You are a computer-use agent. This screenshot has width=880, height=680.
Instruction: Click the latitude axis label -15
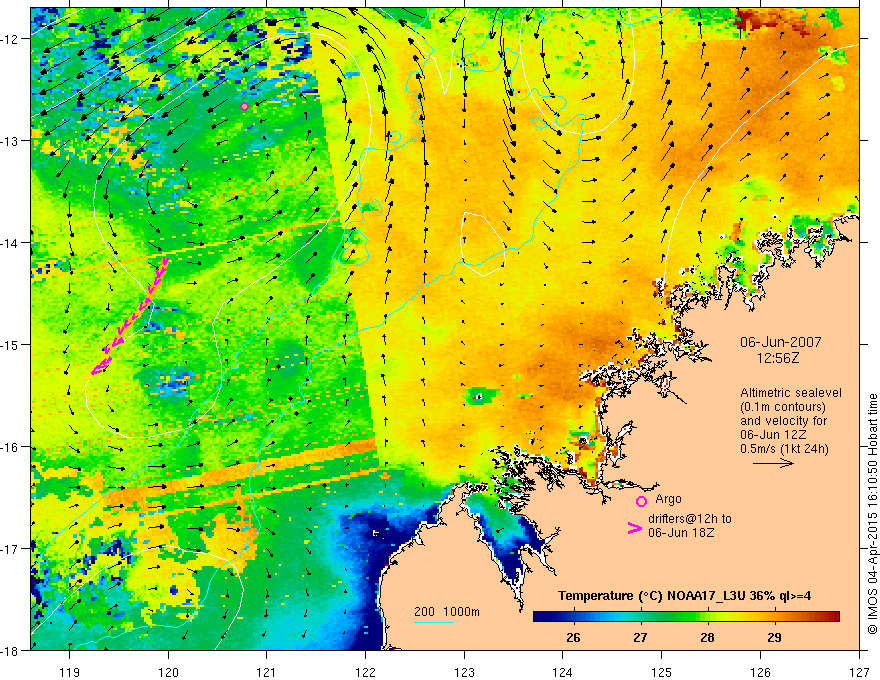tap(11, 344)
